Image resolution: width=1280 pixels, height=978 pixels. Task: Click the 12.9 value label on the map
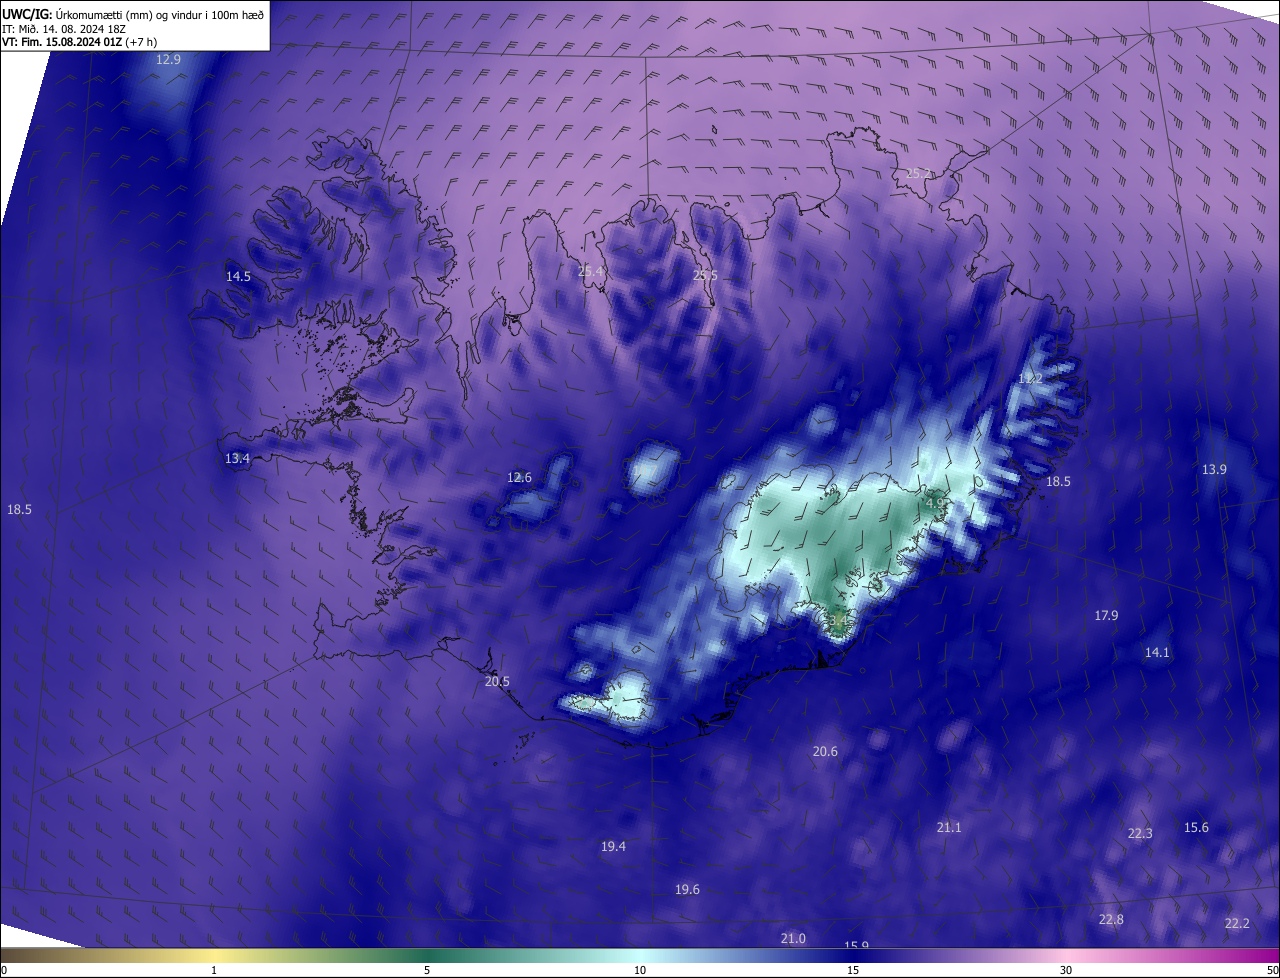point(169,60)
